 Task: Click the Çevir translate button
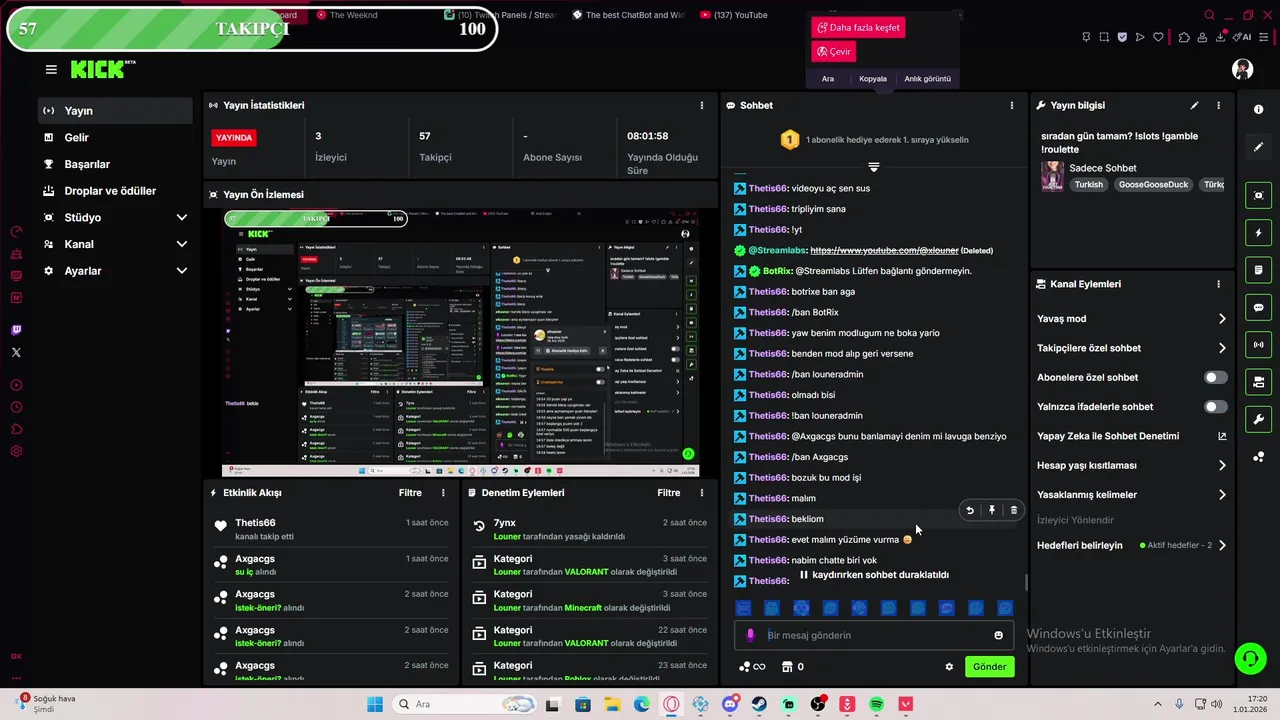[833, 51]
